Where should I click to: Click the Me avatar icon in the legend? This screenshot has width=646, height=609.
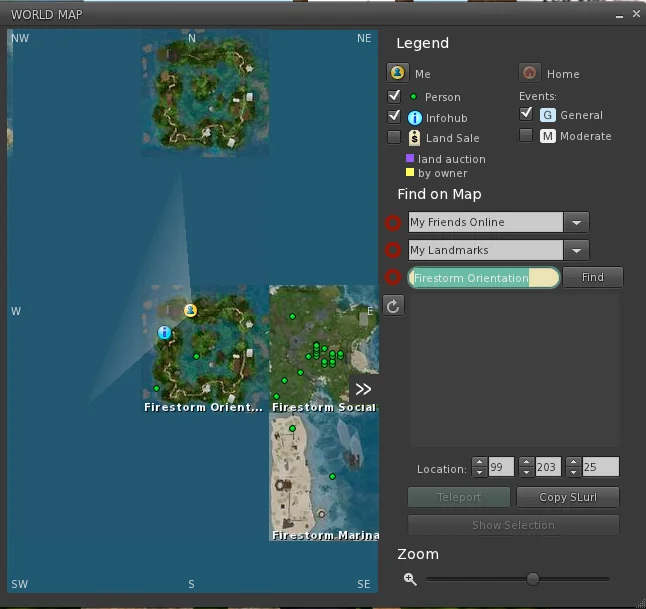click(x=398, y=73)
